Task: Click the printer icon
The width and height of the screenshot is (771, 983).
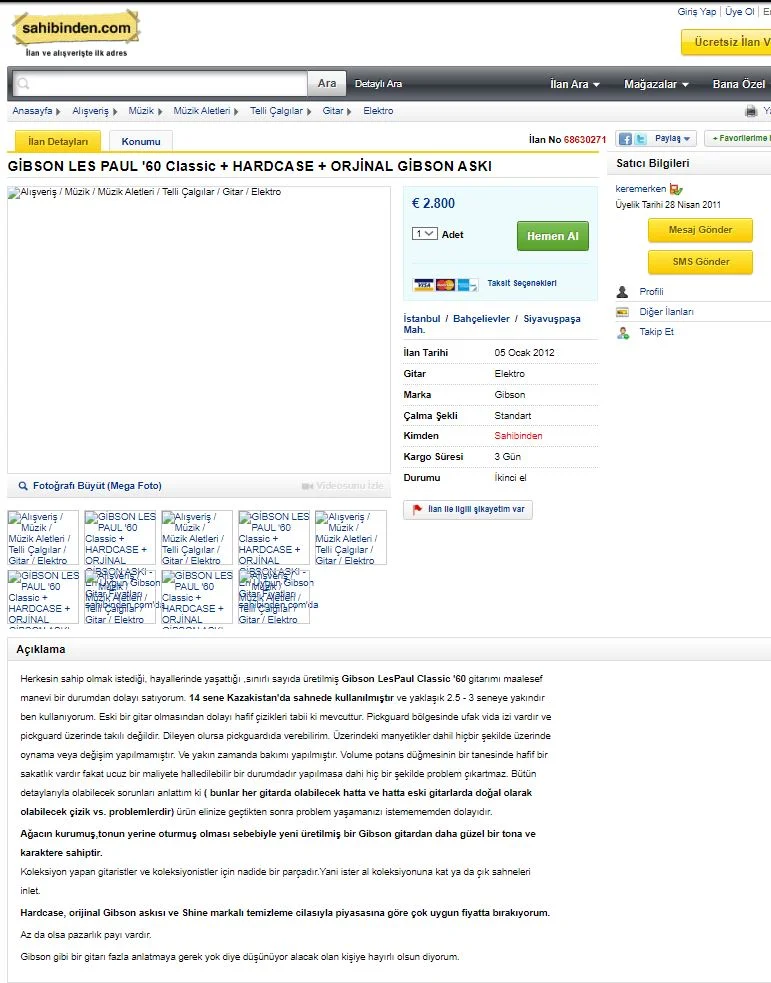Action: [x=751, y=112]
